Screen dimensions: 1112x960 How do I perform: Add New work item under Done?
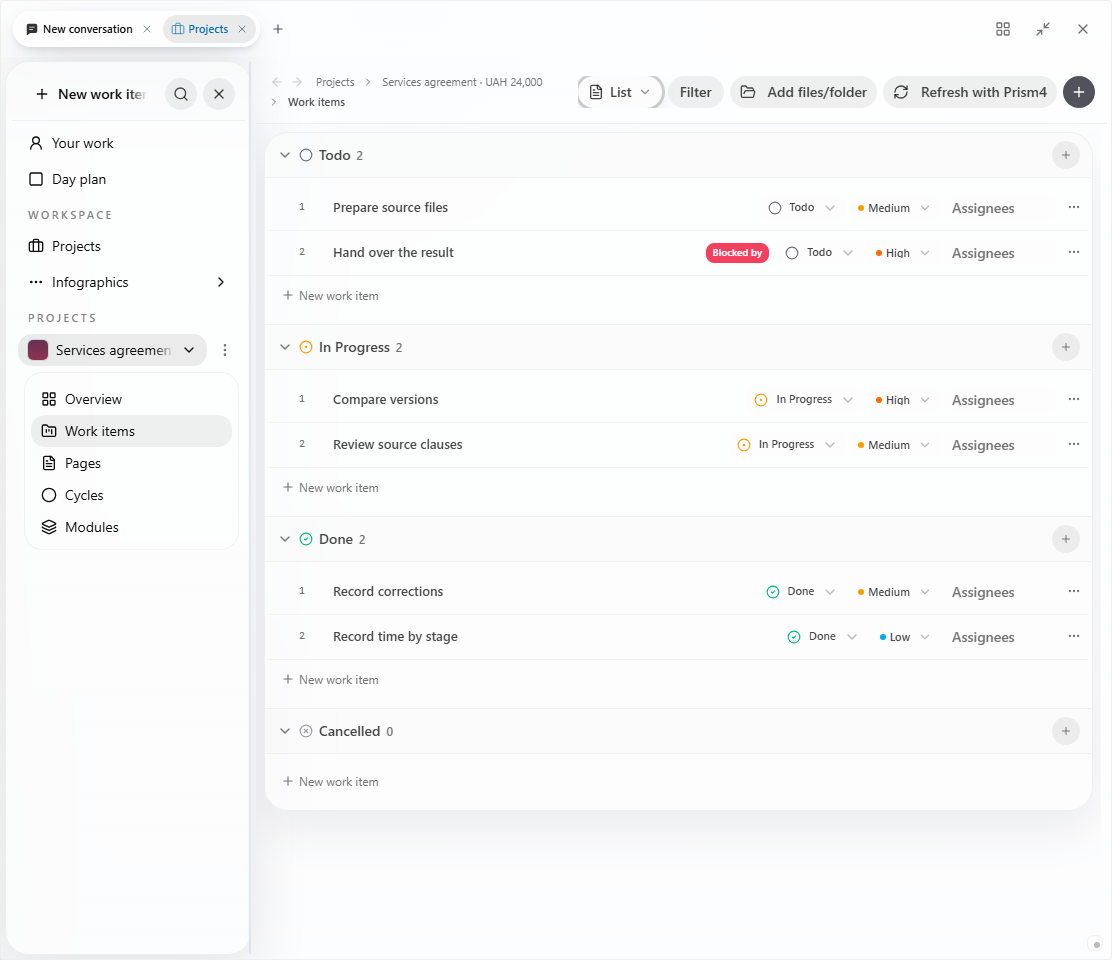click(x=330, y=680)
